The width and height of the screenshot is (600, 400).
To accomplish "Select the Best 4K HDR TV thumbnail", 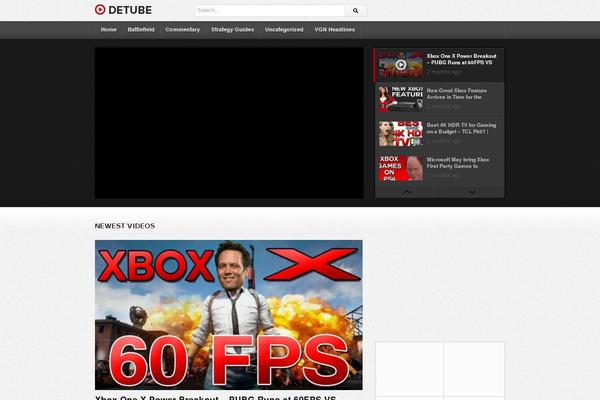I will point(401,134).
